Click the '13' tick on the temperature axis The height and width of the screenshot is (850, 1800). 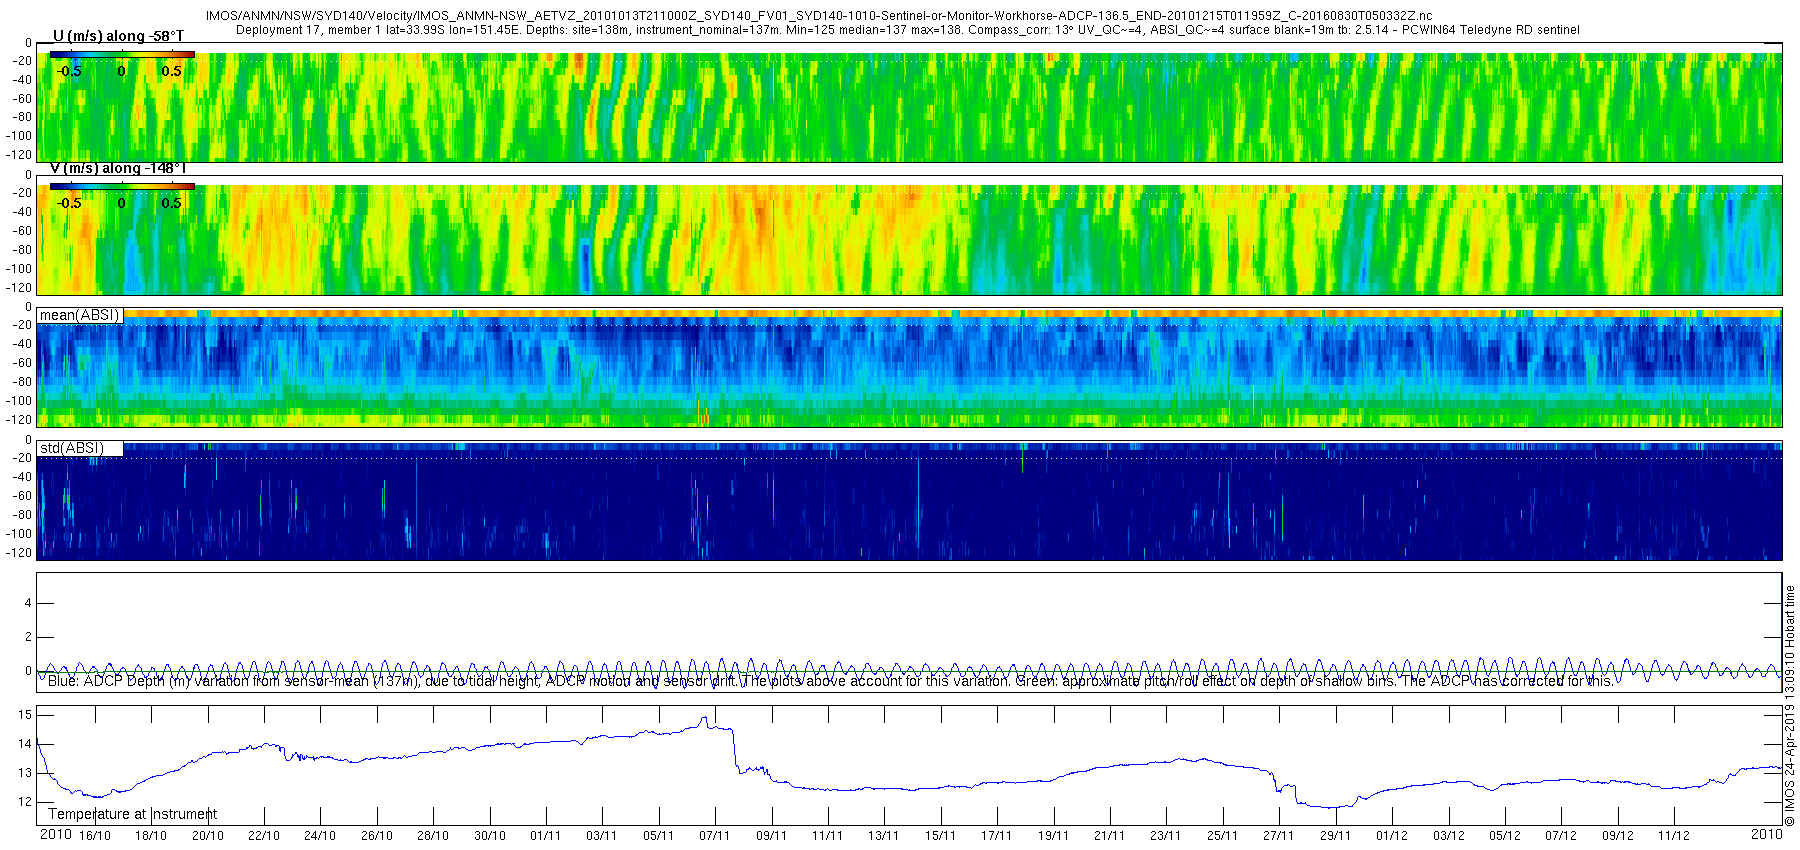pyautogui.click(x=25, y=773)
